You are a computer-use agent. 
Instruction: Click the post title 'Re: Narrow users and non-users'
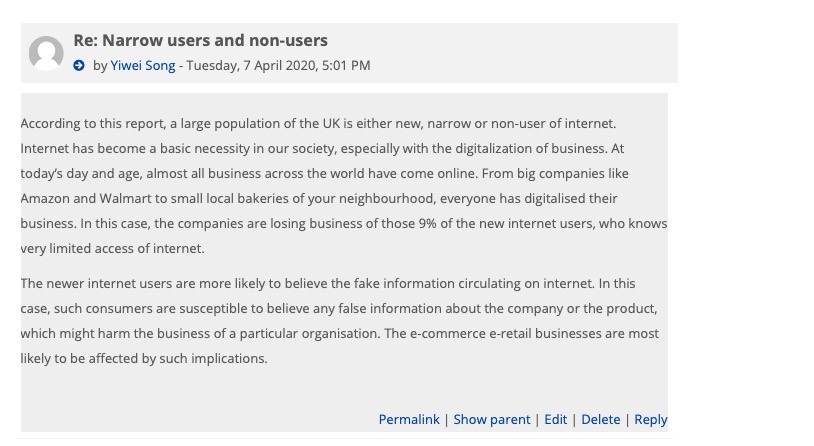[200, 41]
